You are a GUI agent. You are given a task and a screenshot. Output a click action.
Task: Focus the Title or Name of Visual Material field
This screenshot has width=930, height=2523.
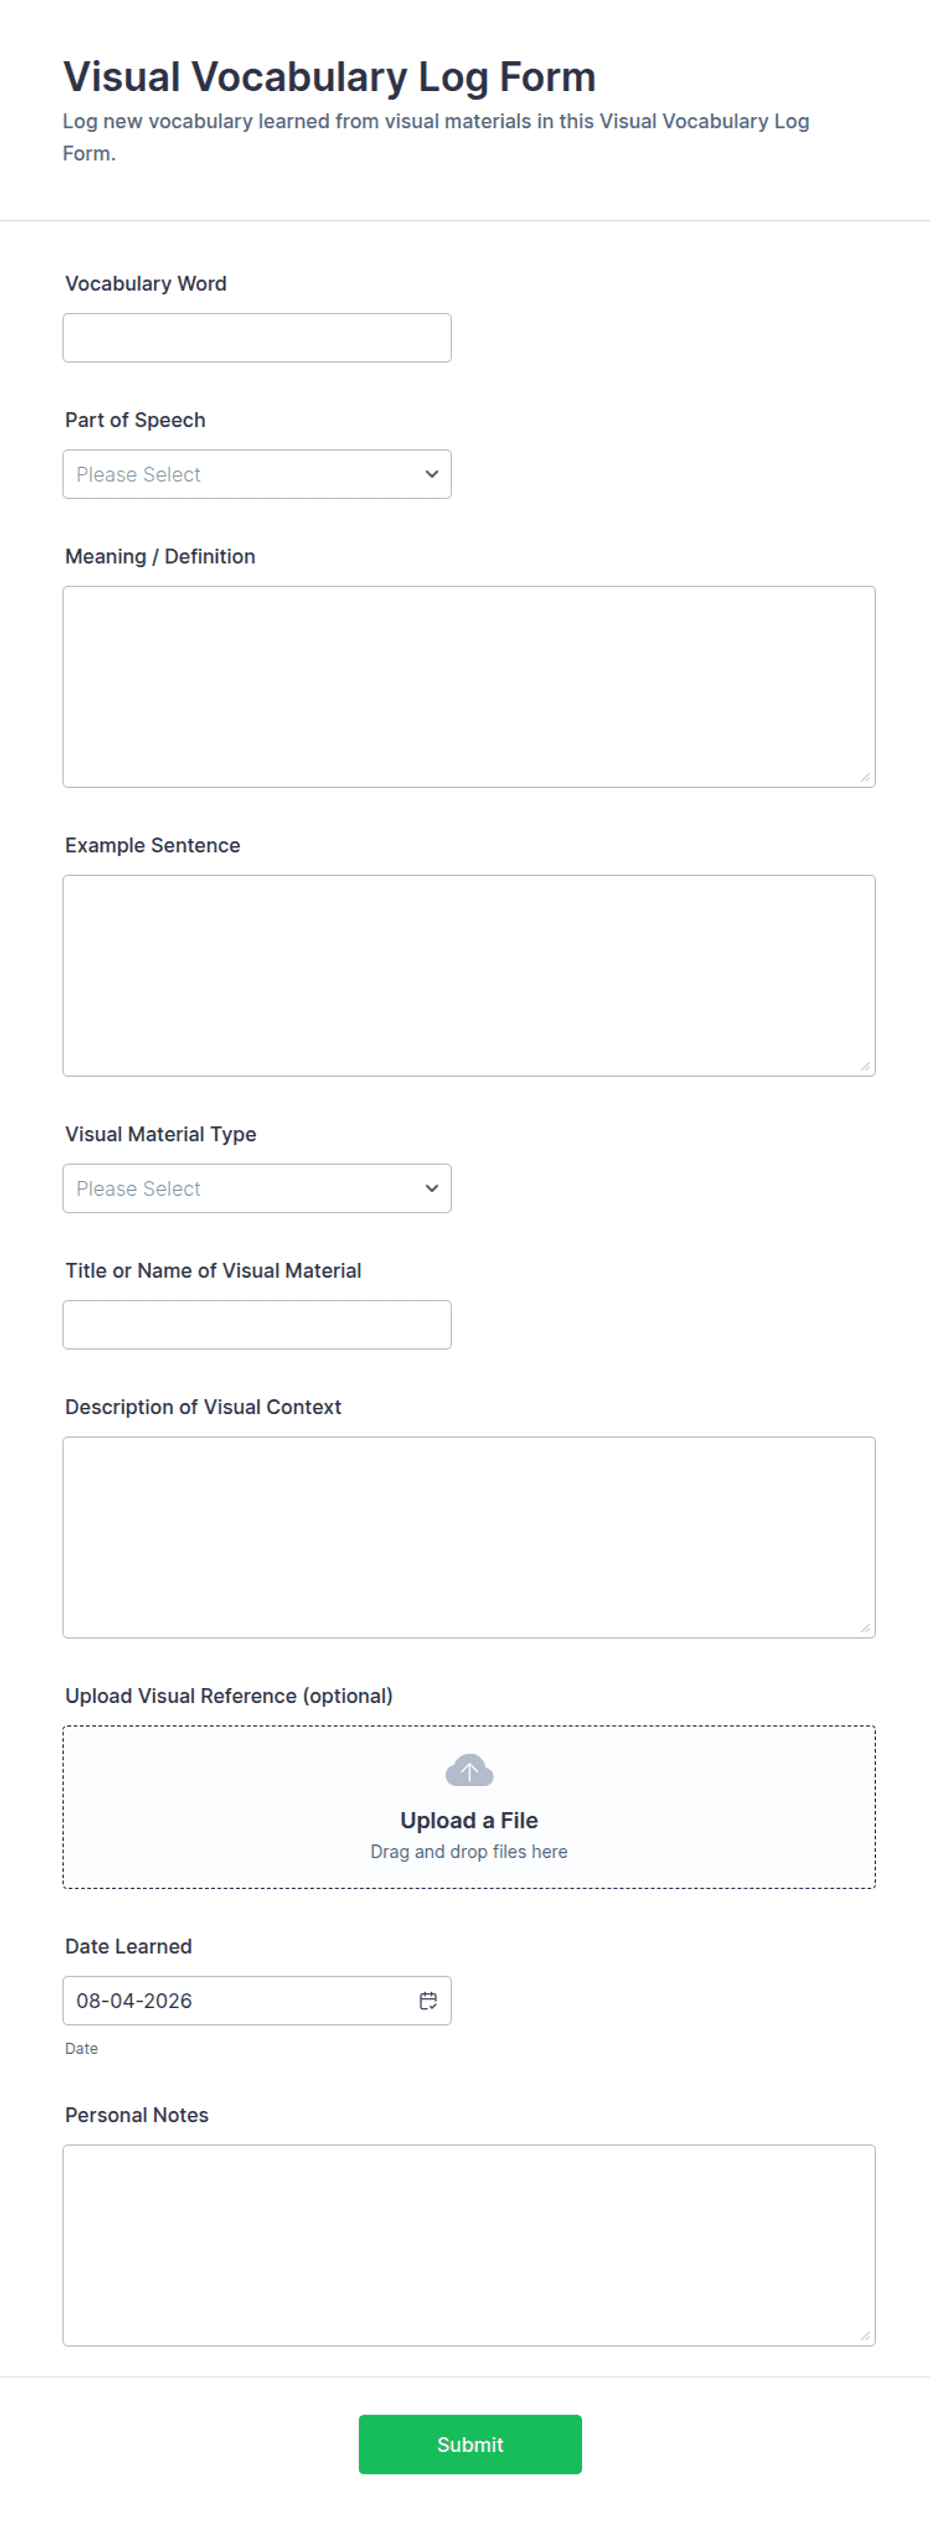pyautogui.click(x=257, y=1325)
